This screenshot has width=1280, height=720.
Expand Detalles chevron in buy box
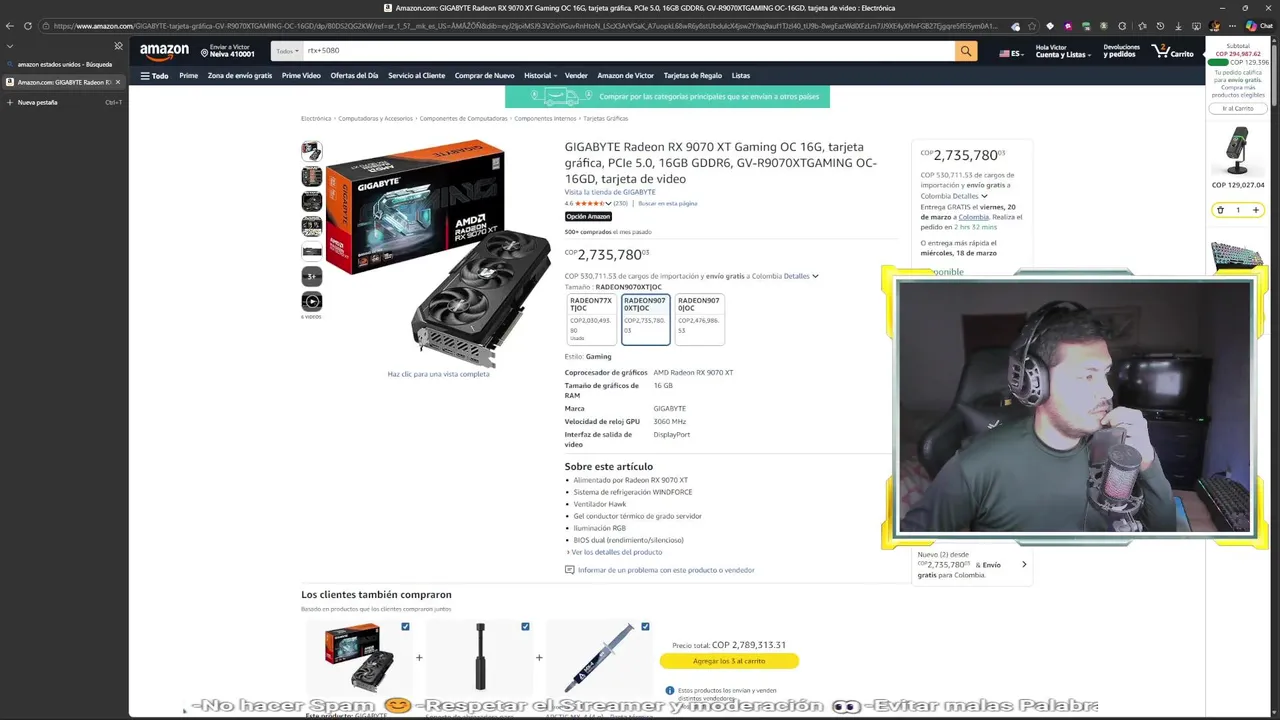click(x=984, y=196)
